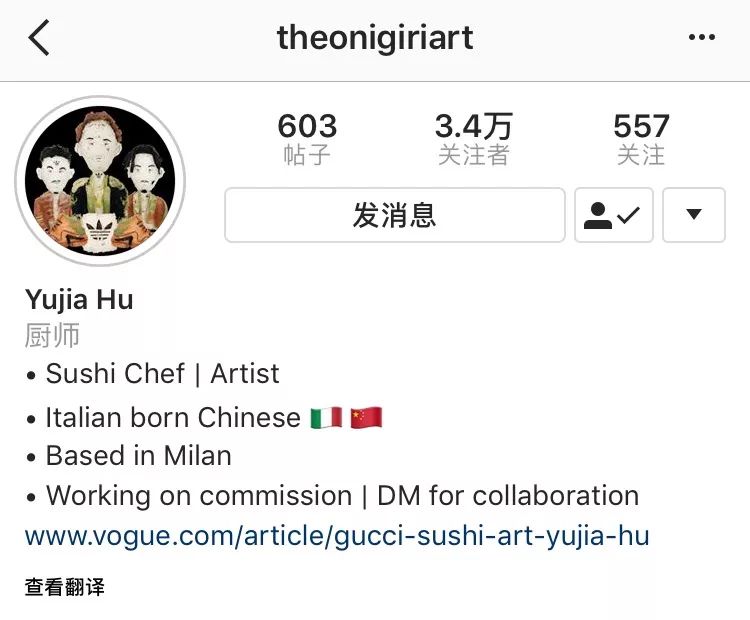
Task: Tap the Italian flag emoji
Action: click(327, 418)
